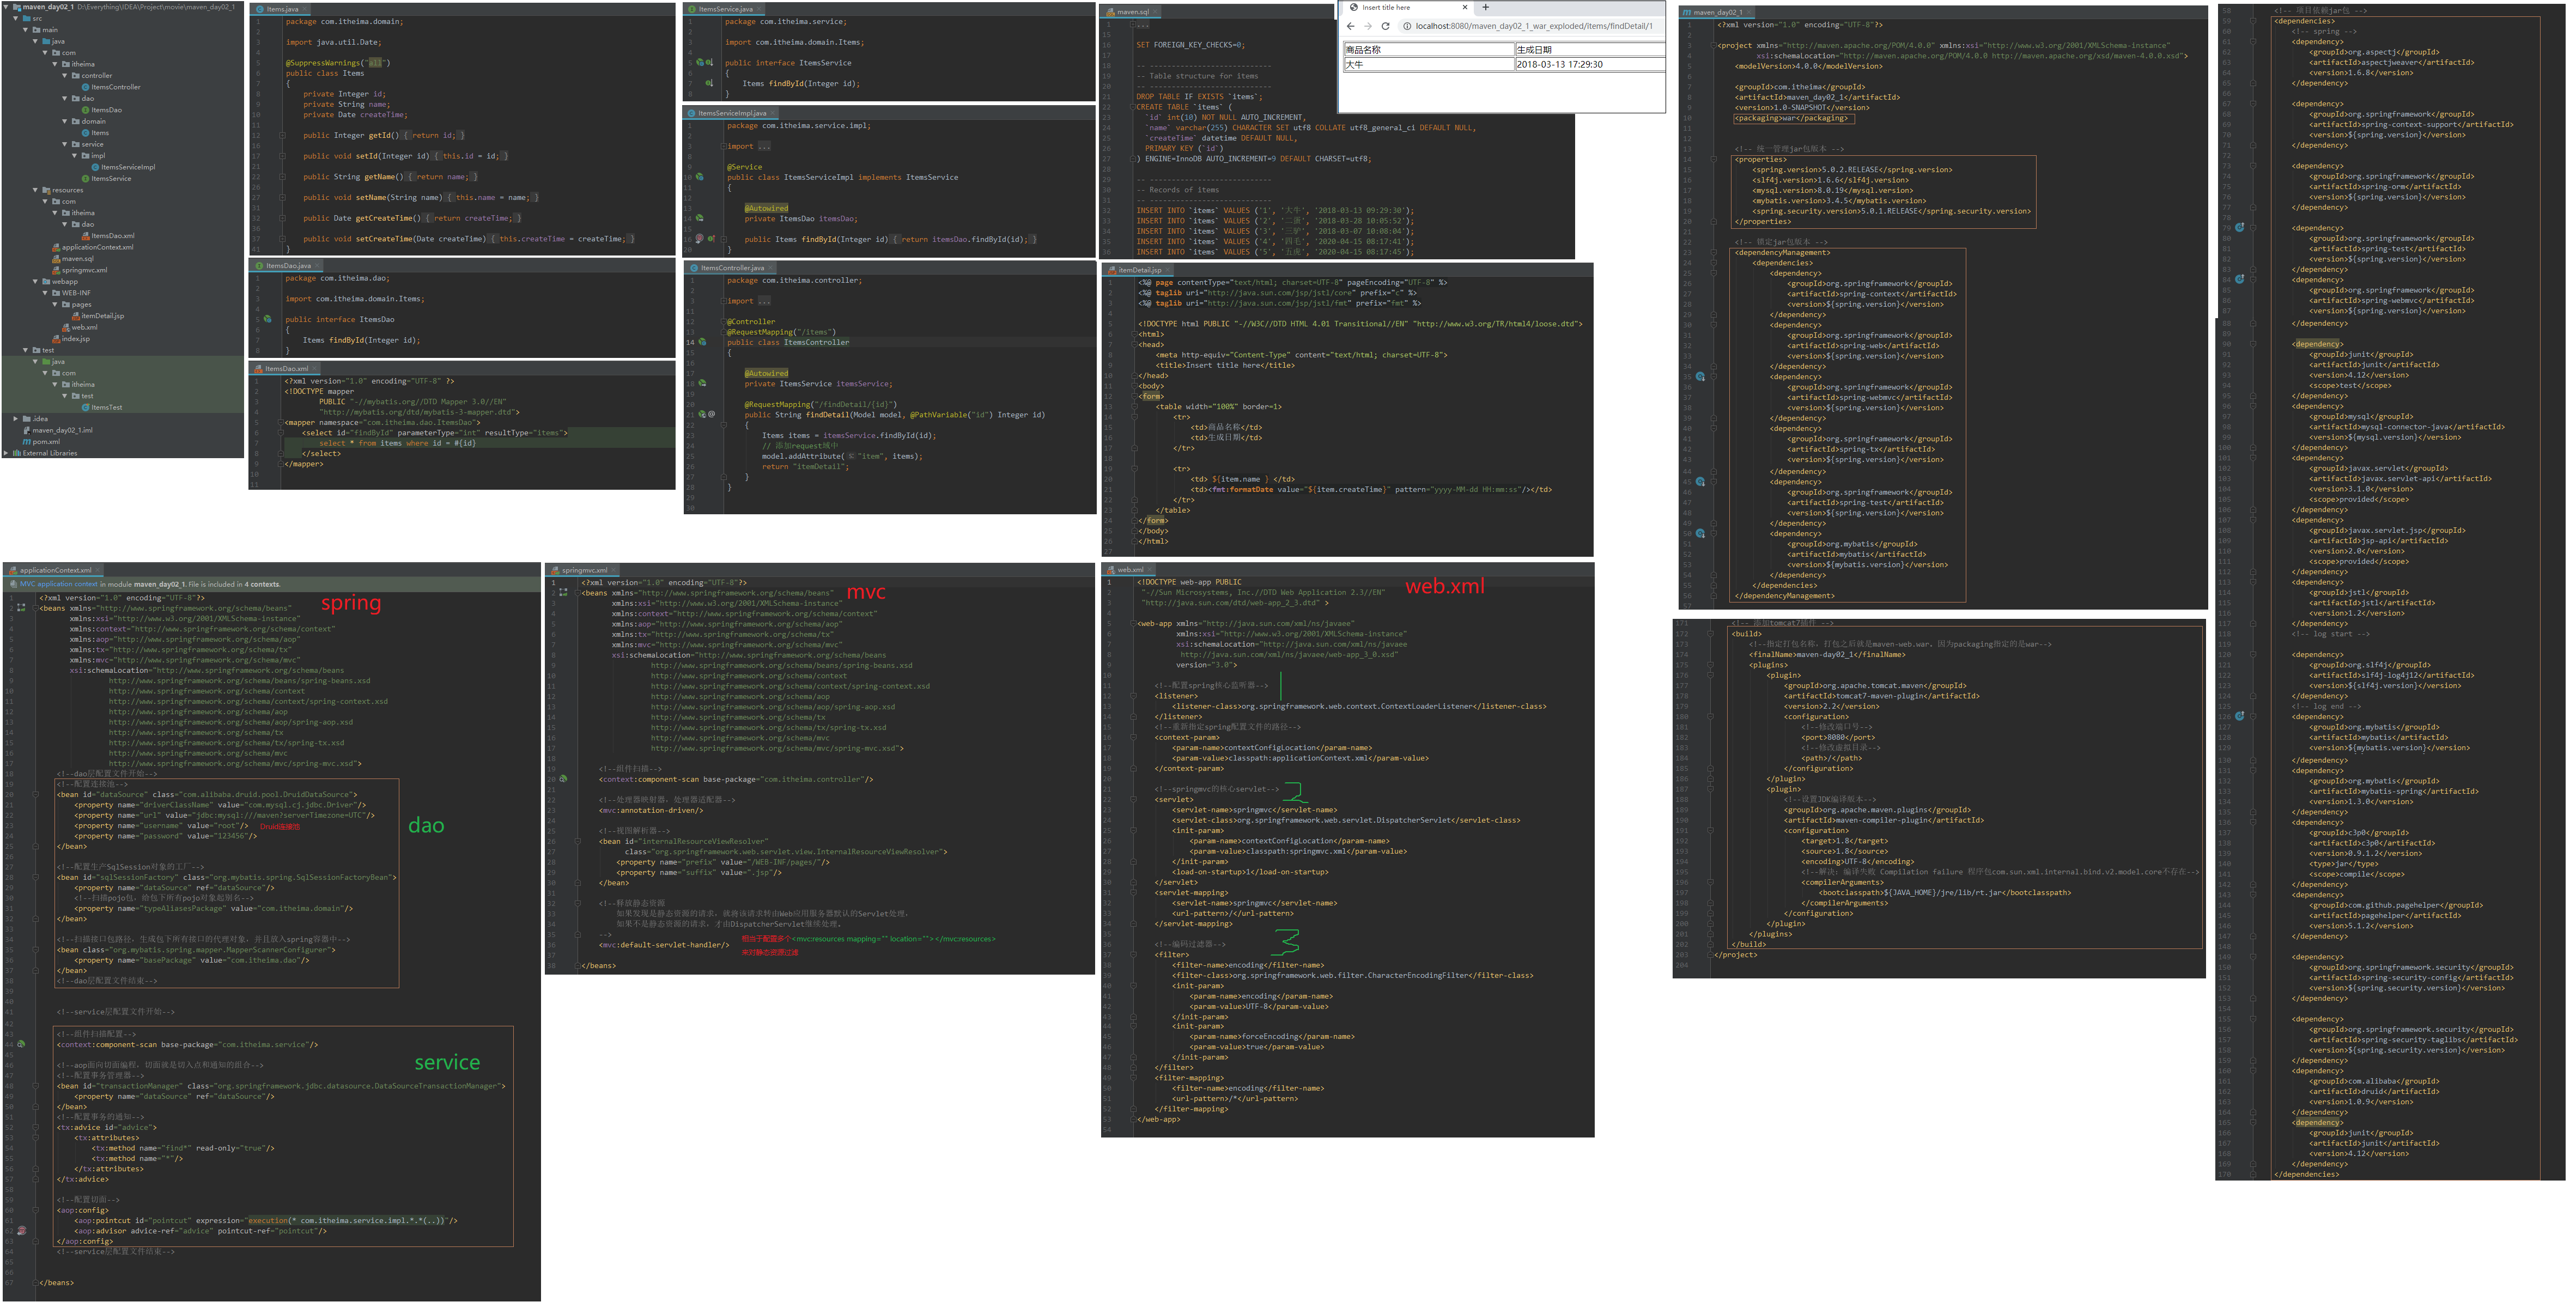This screenshot has width=2576, height=1314.
Task: Click Spring beans gutter icon in springmvc.xml line 2
Action: click(564, 592)
